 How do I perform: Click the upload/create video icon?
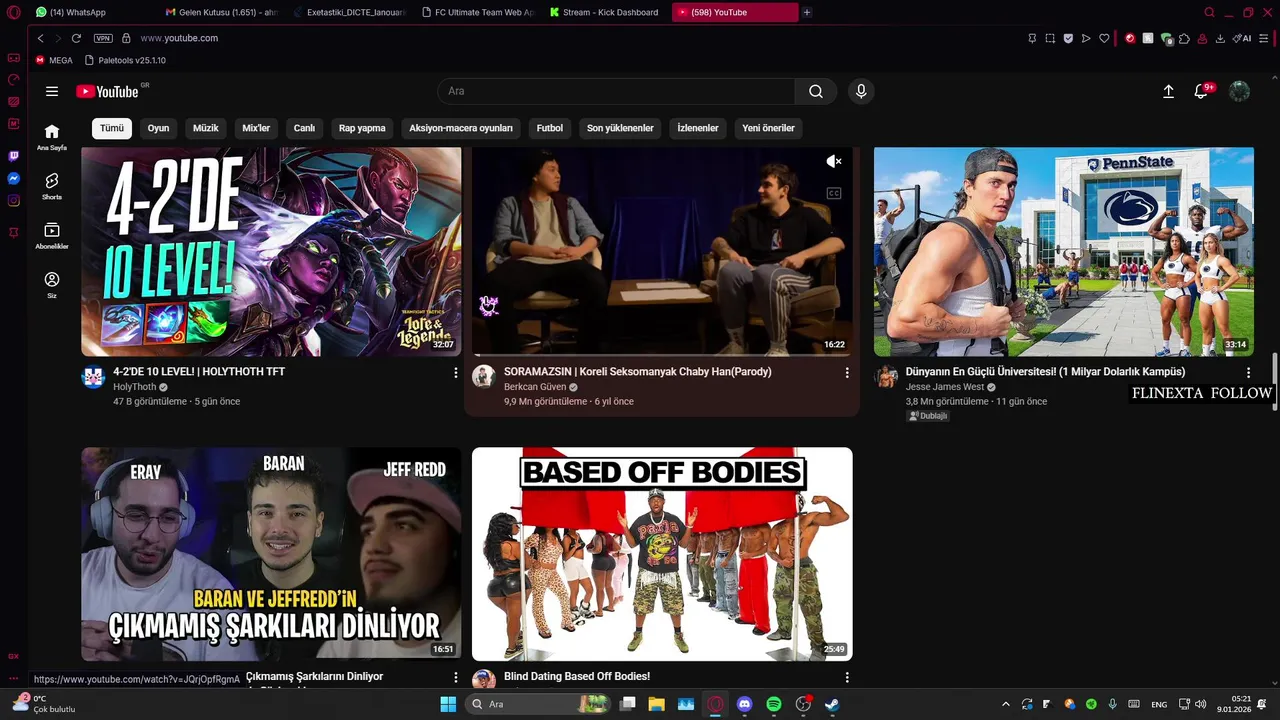[x=1168, y=91]
